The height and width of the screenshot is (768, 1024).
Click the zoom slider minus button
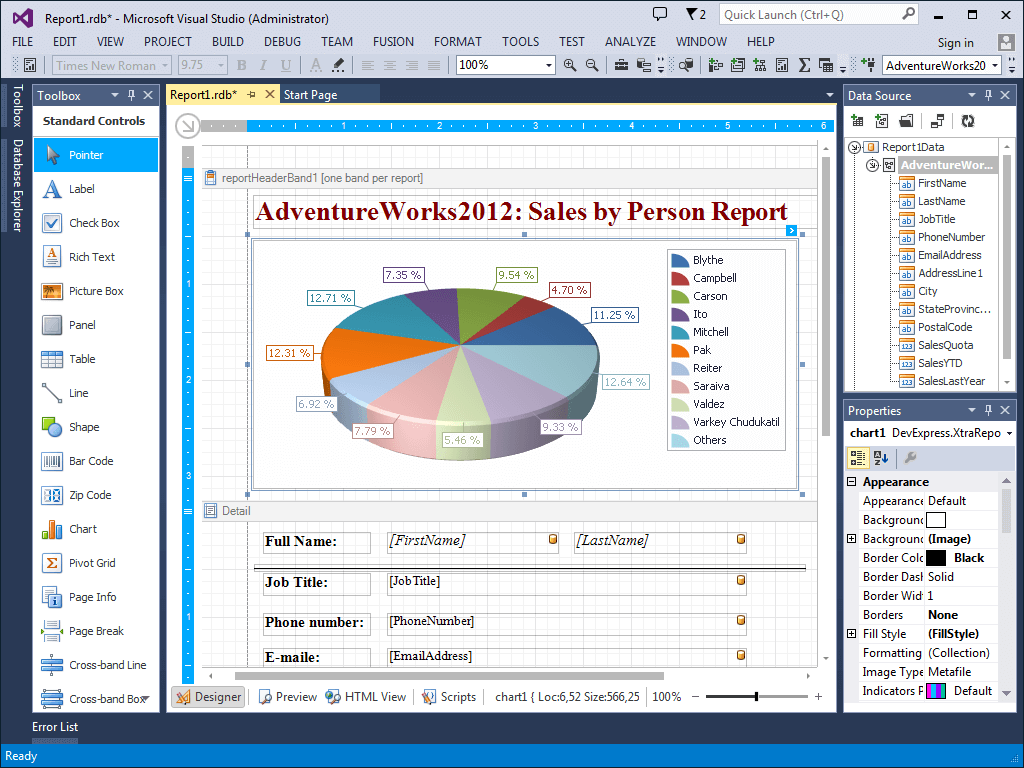pyautogui.click(x=696, y=697)
